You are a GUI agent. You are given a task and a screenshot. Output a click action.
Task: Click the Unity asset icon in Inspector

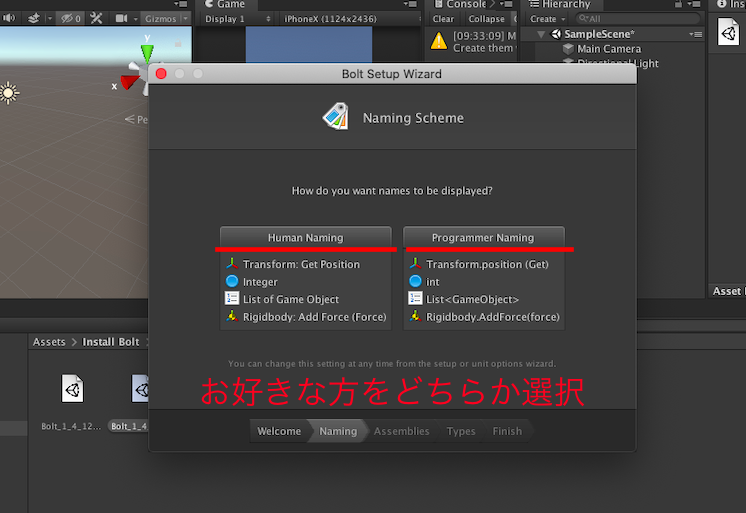pos(728,31)
